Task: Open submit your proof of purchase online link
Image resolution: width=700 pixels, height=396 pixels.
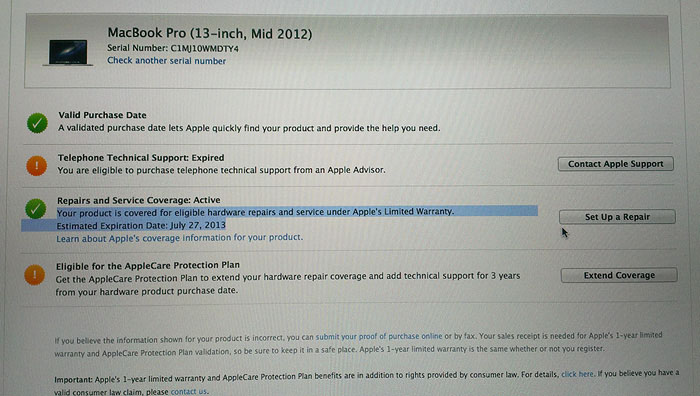Action: click(x=379, y=337)
